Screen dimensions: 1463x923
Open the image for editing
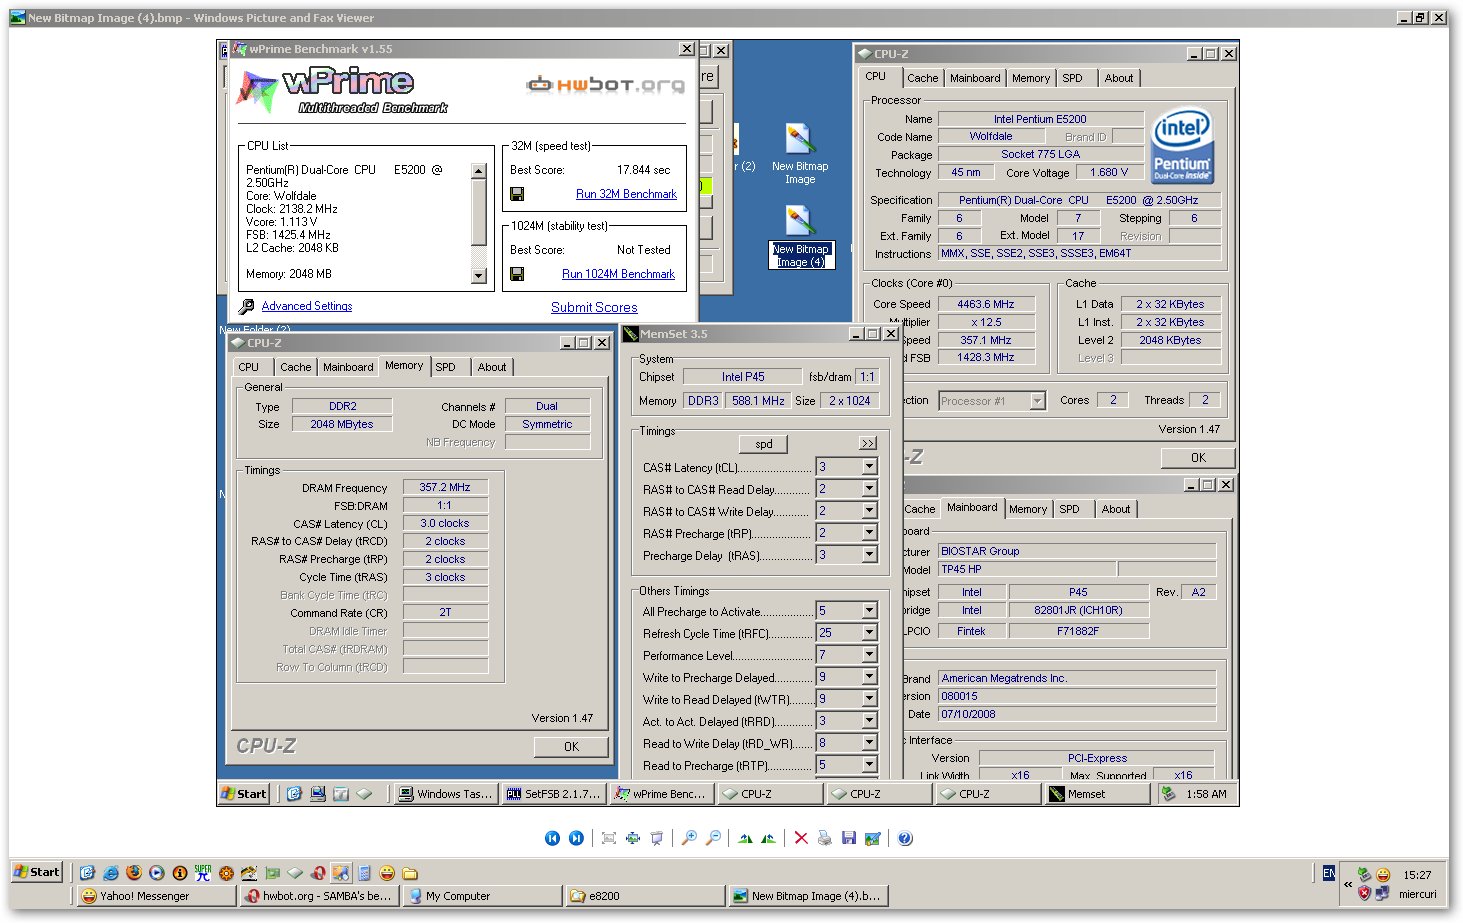pyautogui.click(x=873, y=838)
